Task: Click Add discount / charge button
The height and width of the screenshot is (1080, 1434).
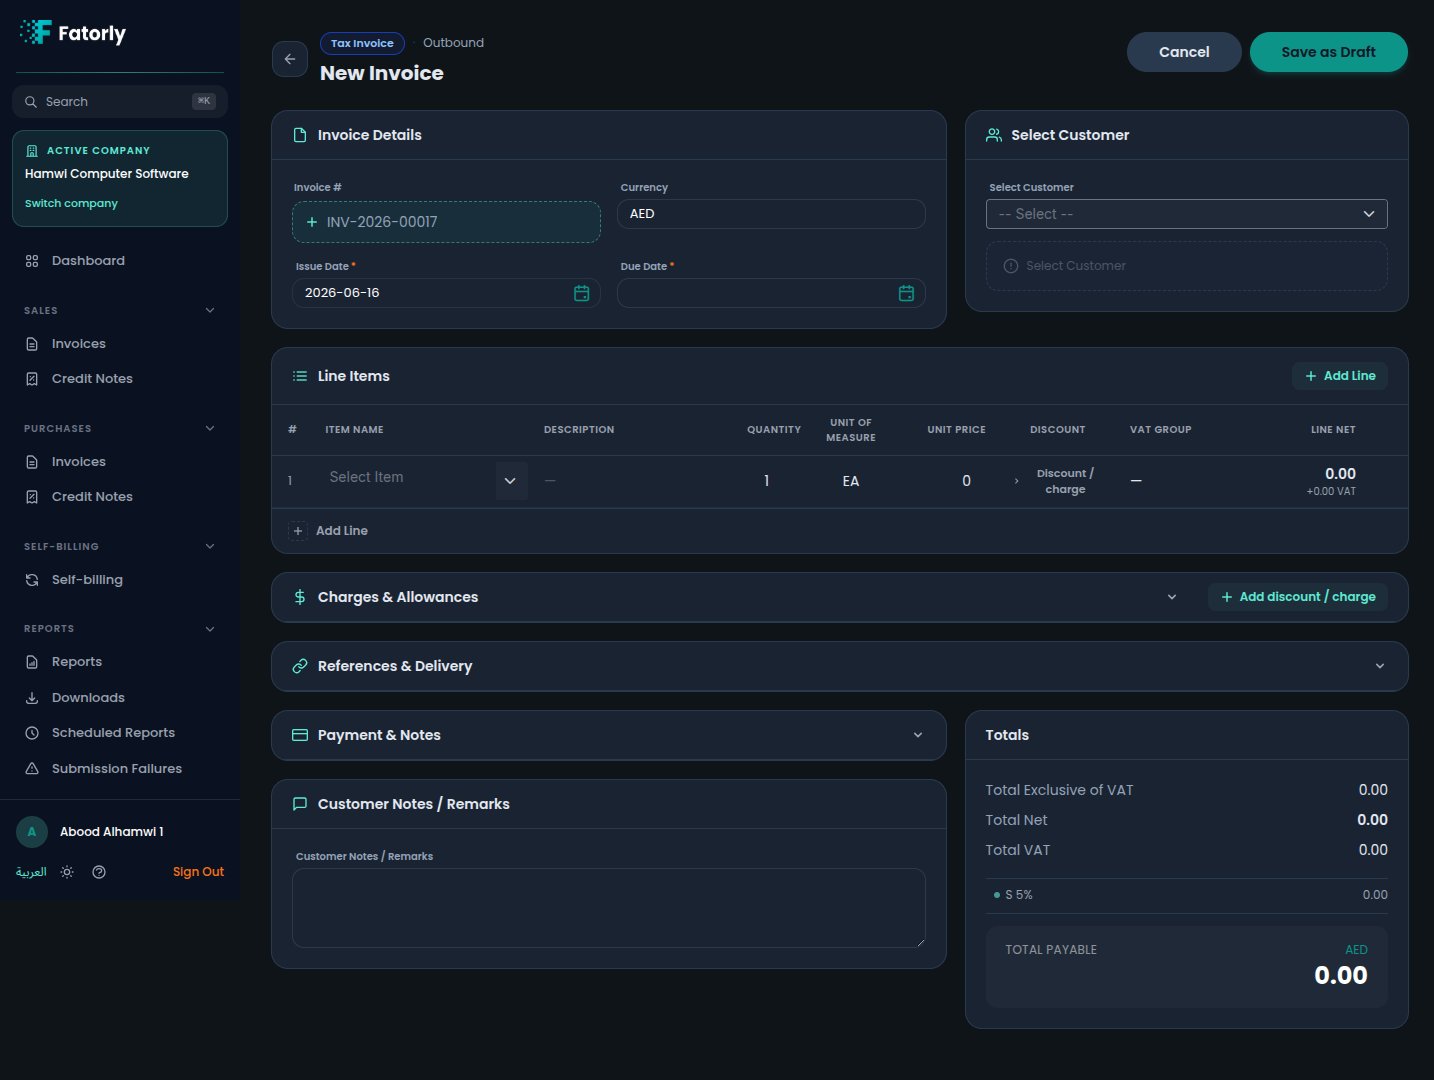Action: point(1298,597)
